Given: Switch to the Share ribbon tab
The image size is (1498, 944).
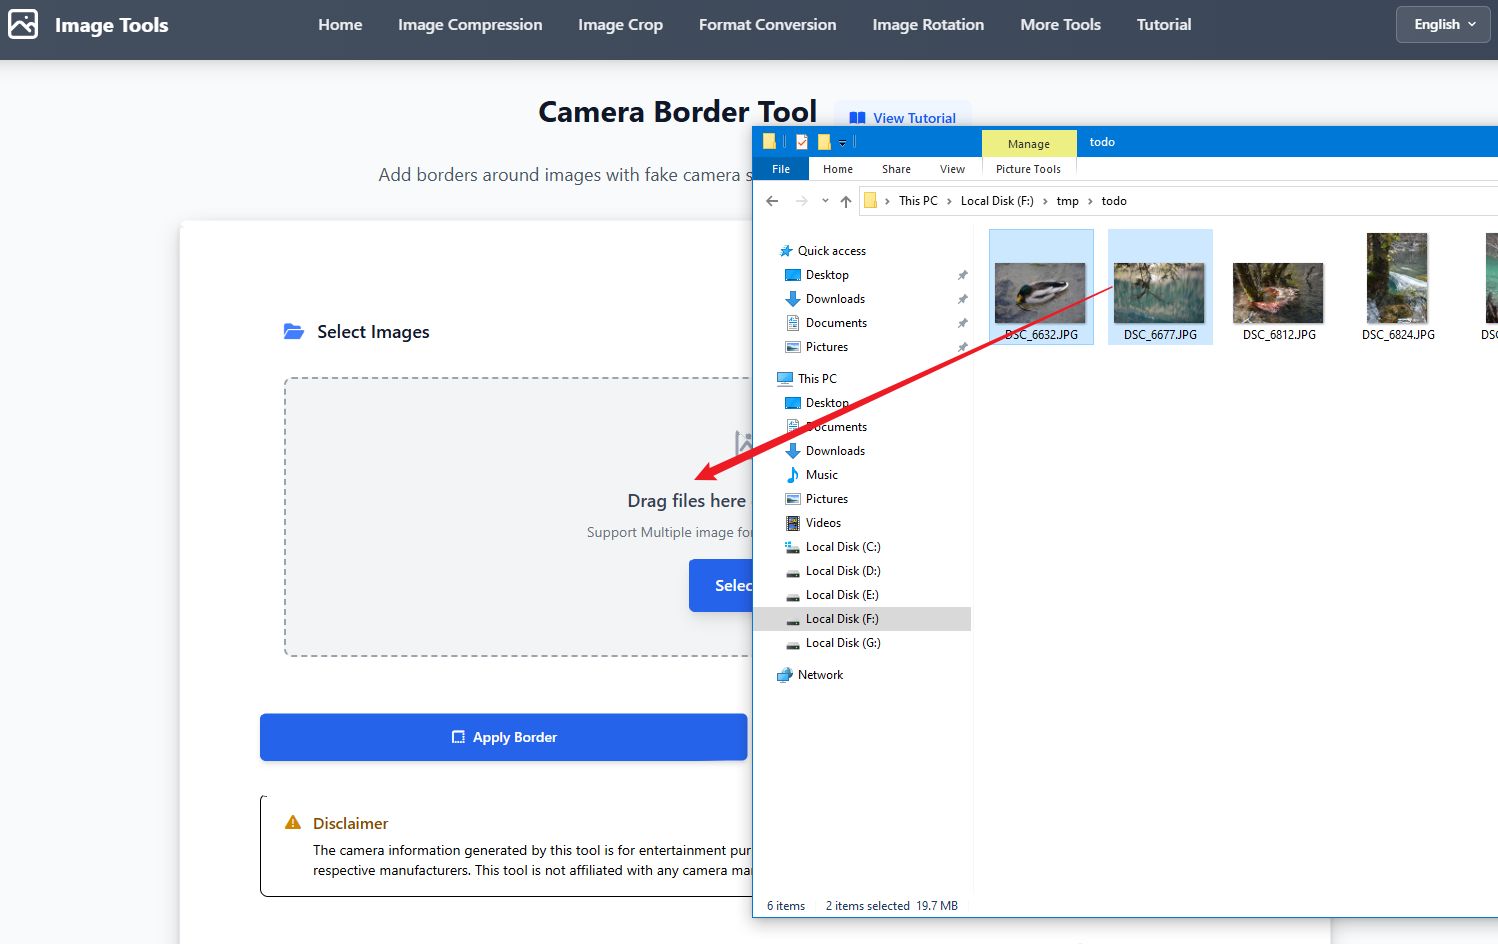Looking at the screenshot, I should click(896, 169).
